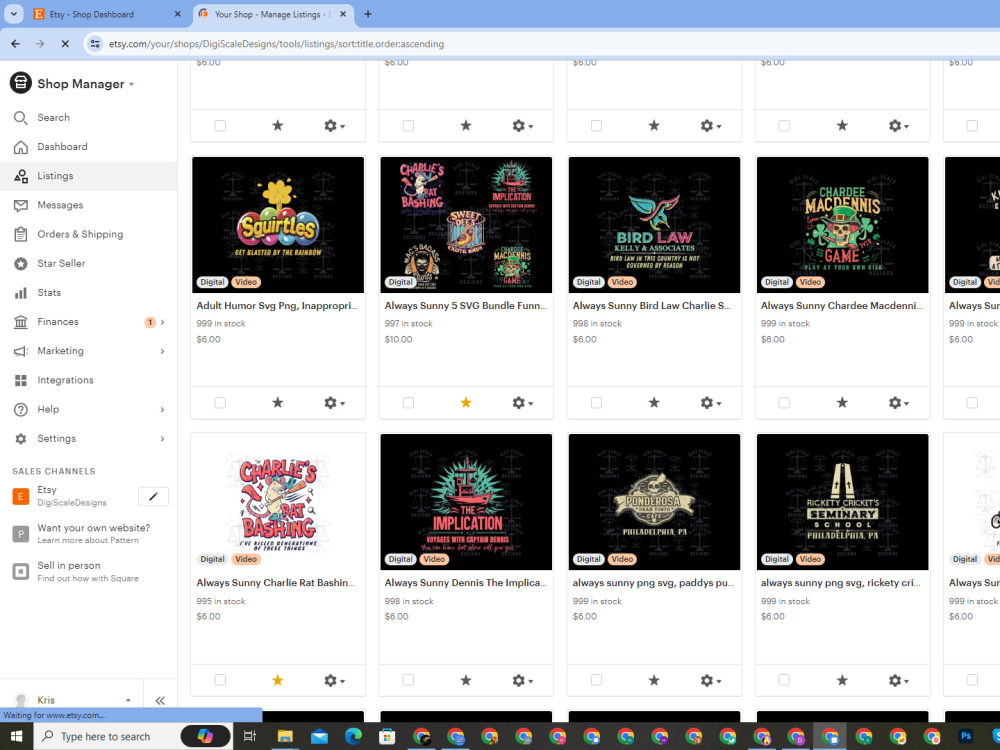Open gear menu for Ponderosa listing
This screenshot has width=1000, height=750.
point(710,680)
